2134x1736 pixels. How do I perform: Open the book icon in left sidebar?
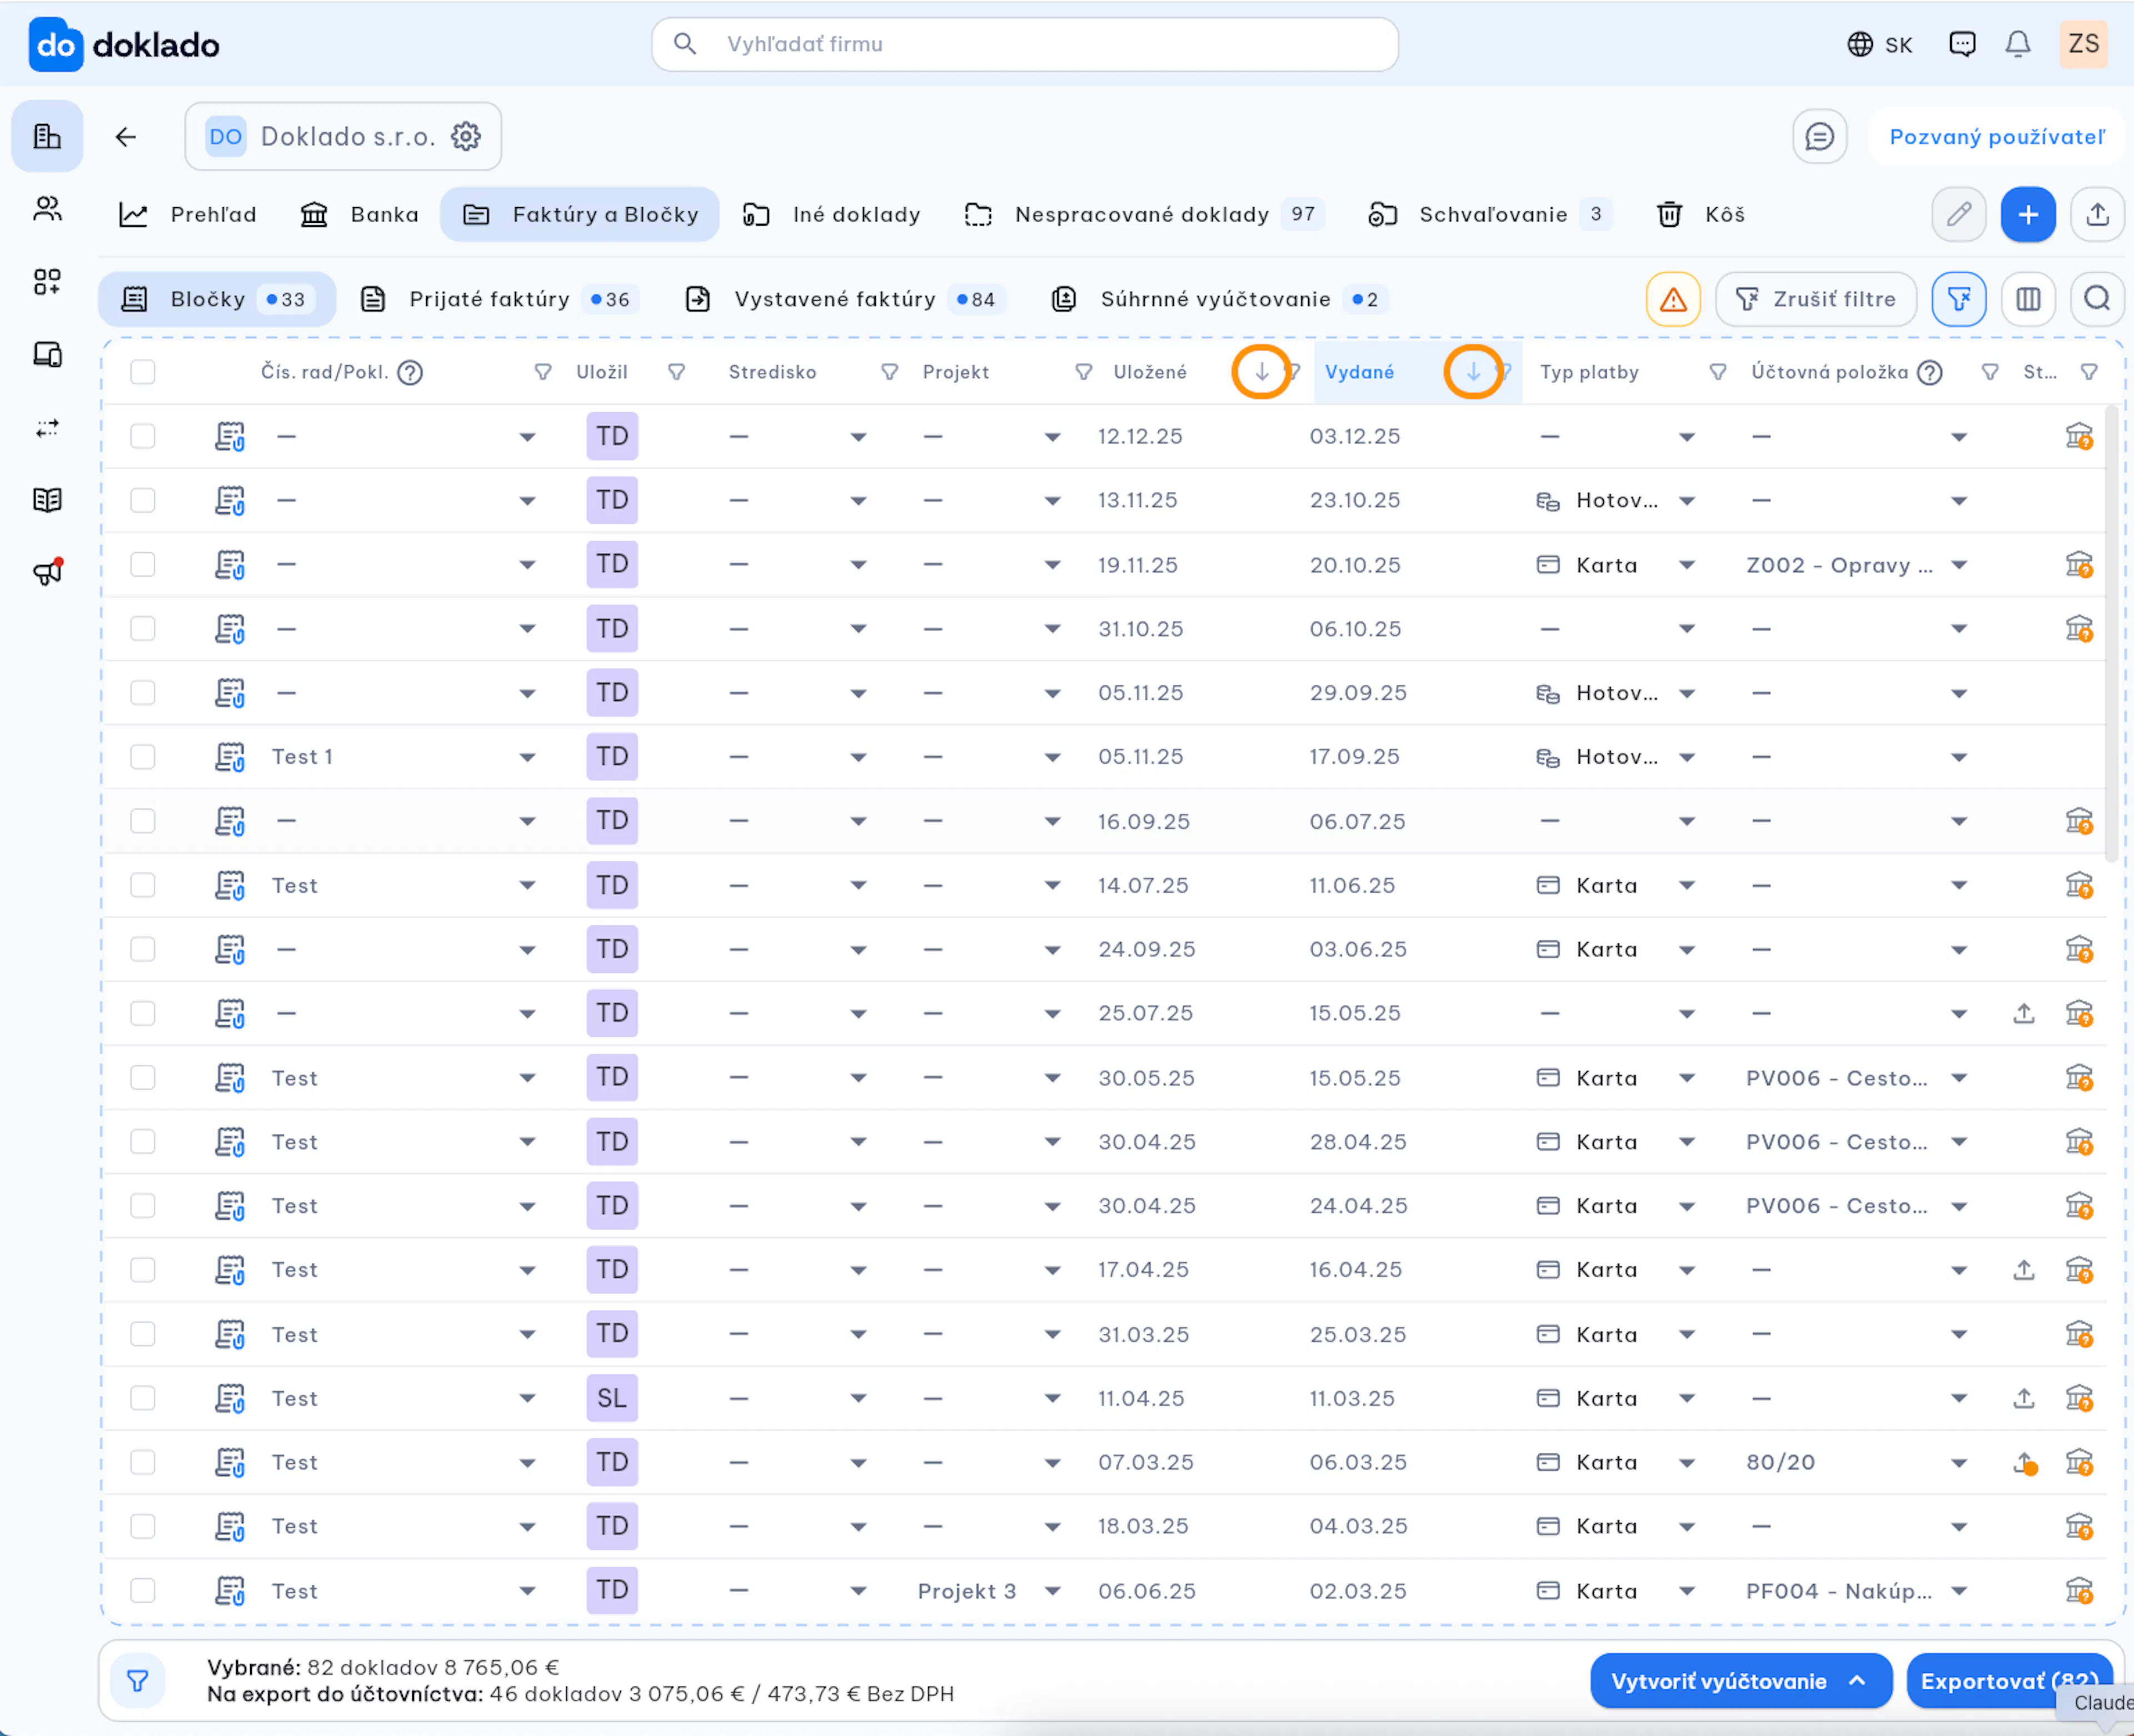(47, 500)
